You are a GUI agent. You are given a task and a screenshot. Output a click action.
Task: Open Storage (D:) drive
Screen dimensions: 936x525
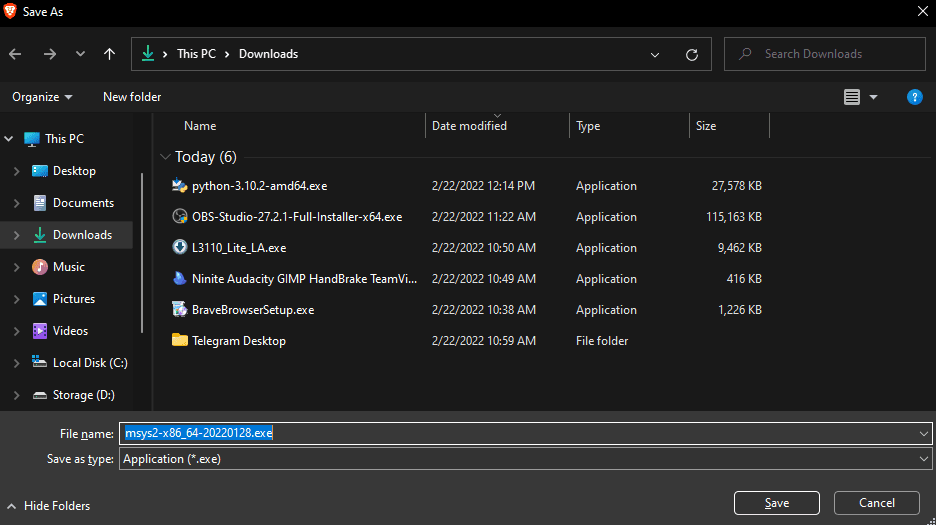click(x=84, y=395)
